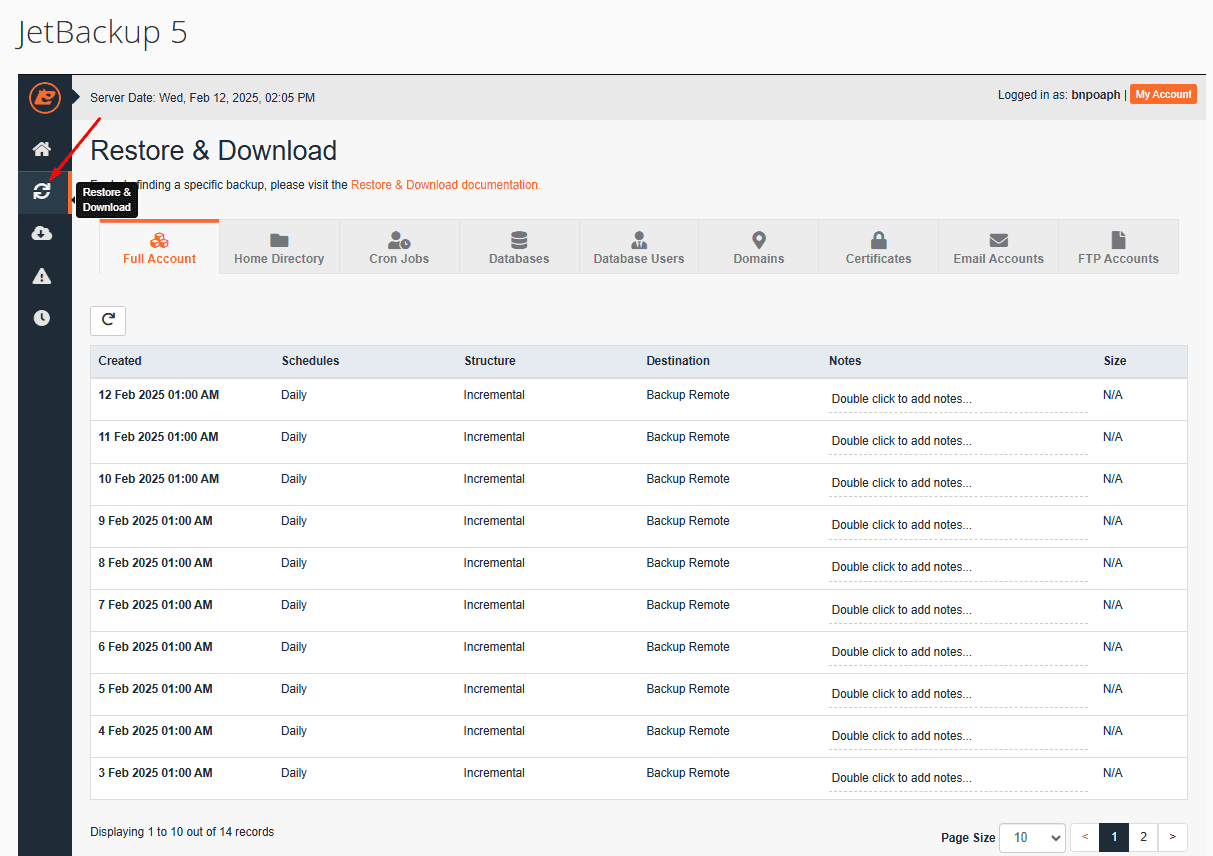Open Restore & Download sidebar icon
Viewport: 1213px width, 856px height.
click(42, 191)
